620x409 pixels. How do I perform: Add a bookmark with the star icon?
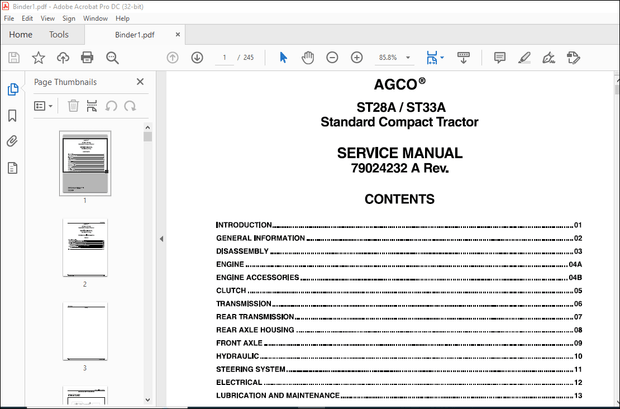pos(38,58)
